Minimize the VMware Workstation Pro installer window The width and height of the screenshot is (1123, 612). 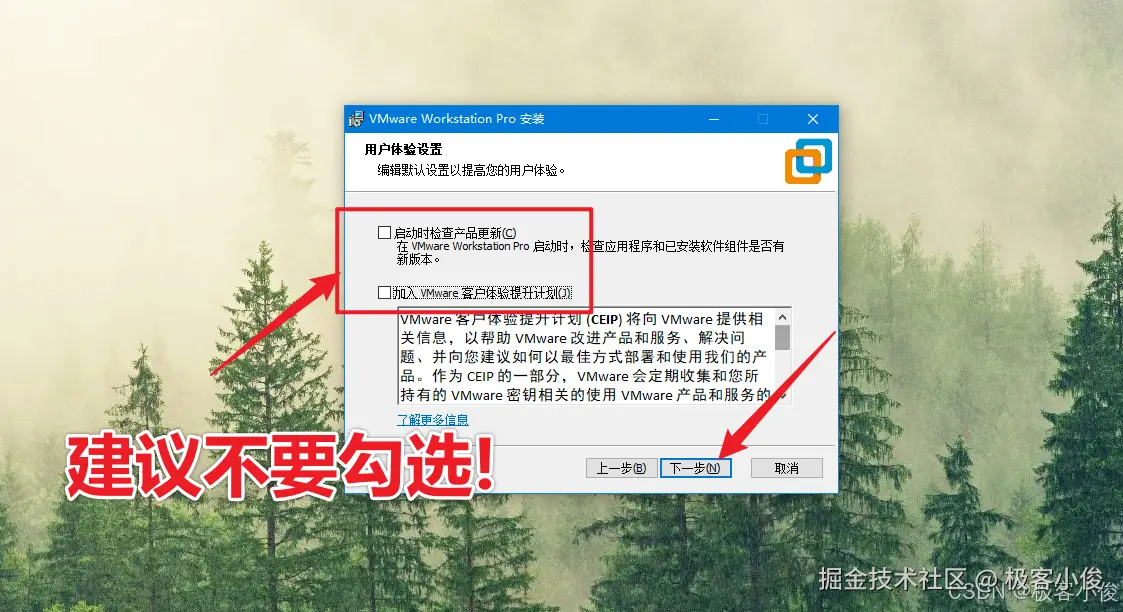714,119
